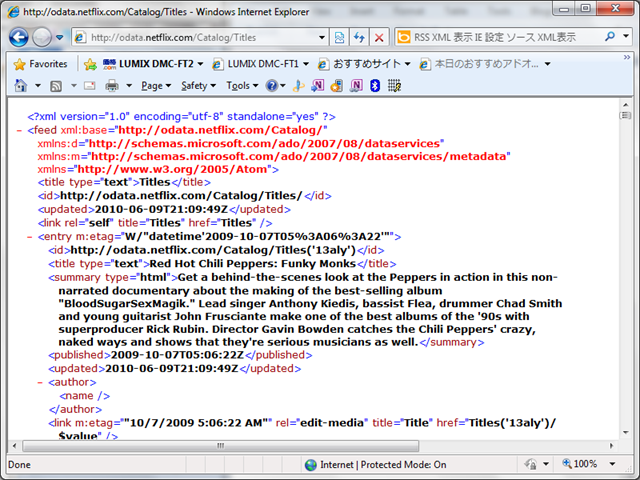The width and height of the screenshot is (640, 480).
Task: Show more favorites bar chevron
Action: coord(627,58)
